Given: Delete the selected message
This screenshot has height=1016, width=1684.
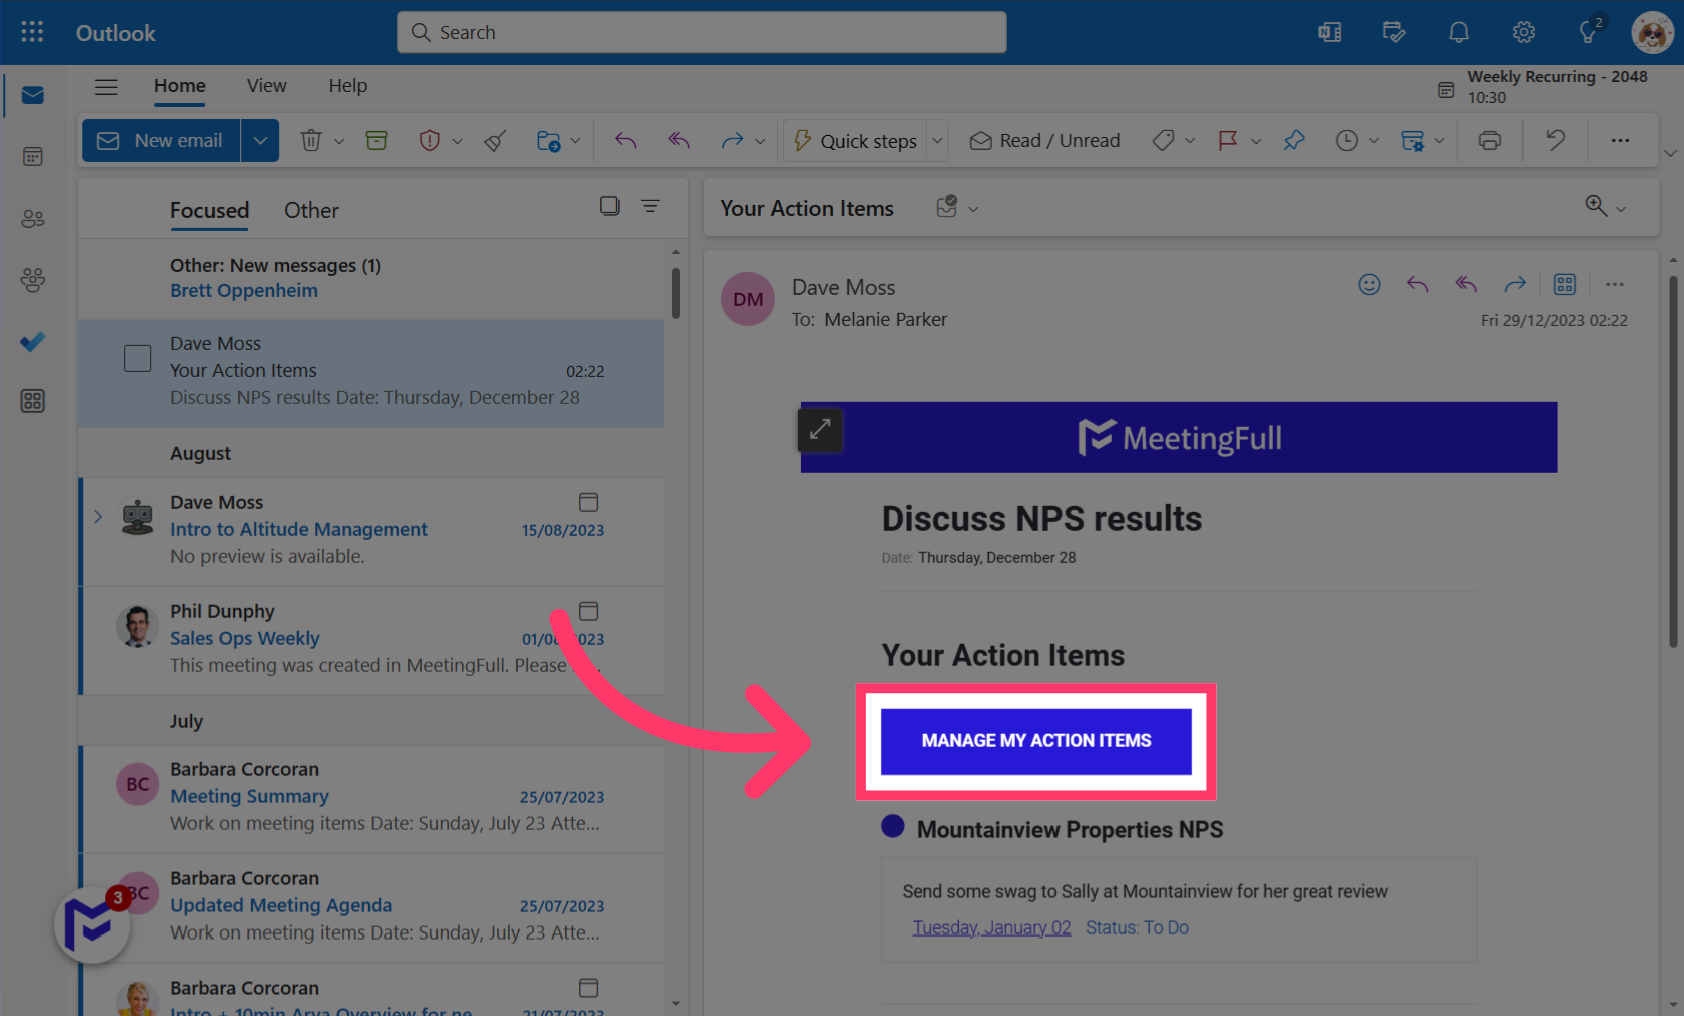Looking at the screenshot, I should 311,141.
